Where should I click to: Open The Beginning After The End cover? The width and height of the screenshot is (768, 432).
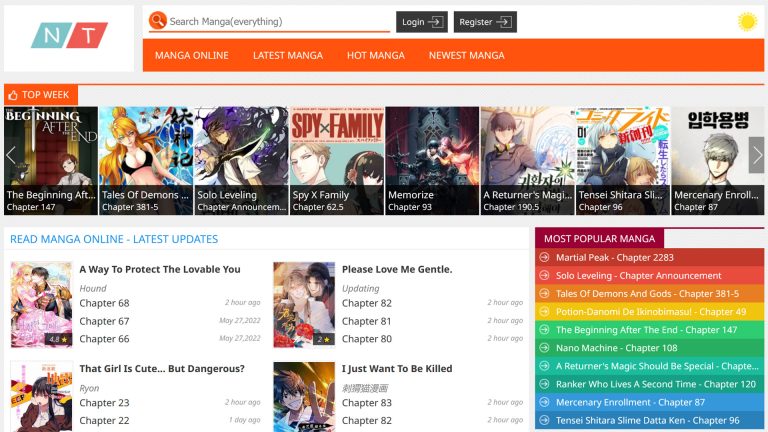pos(51,161)
